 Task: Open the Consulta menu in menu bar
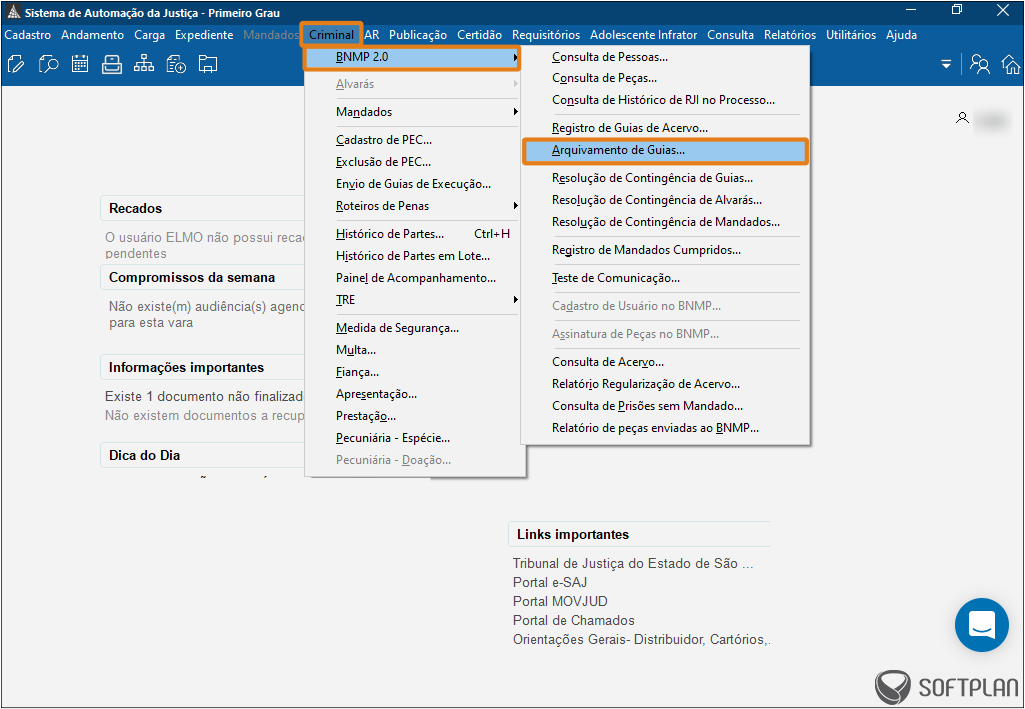[730, 35]
